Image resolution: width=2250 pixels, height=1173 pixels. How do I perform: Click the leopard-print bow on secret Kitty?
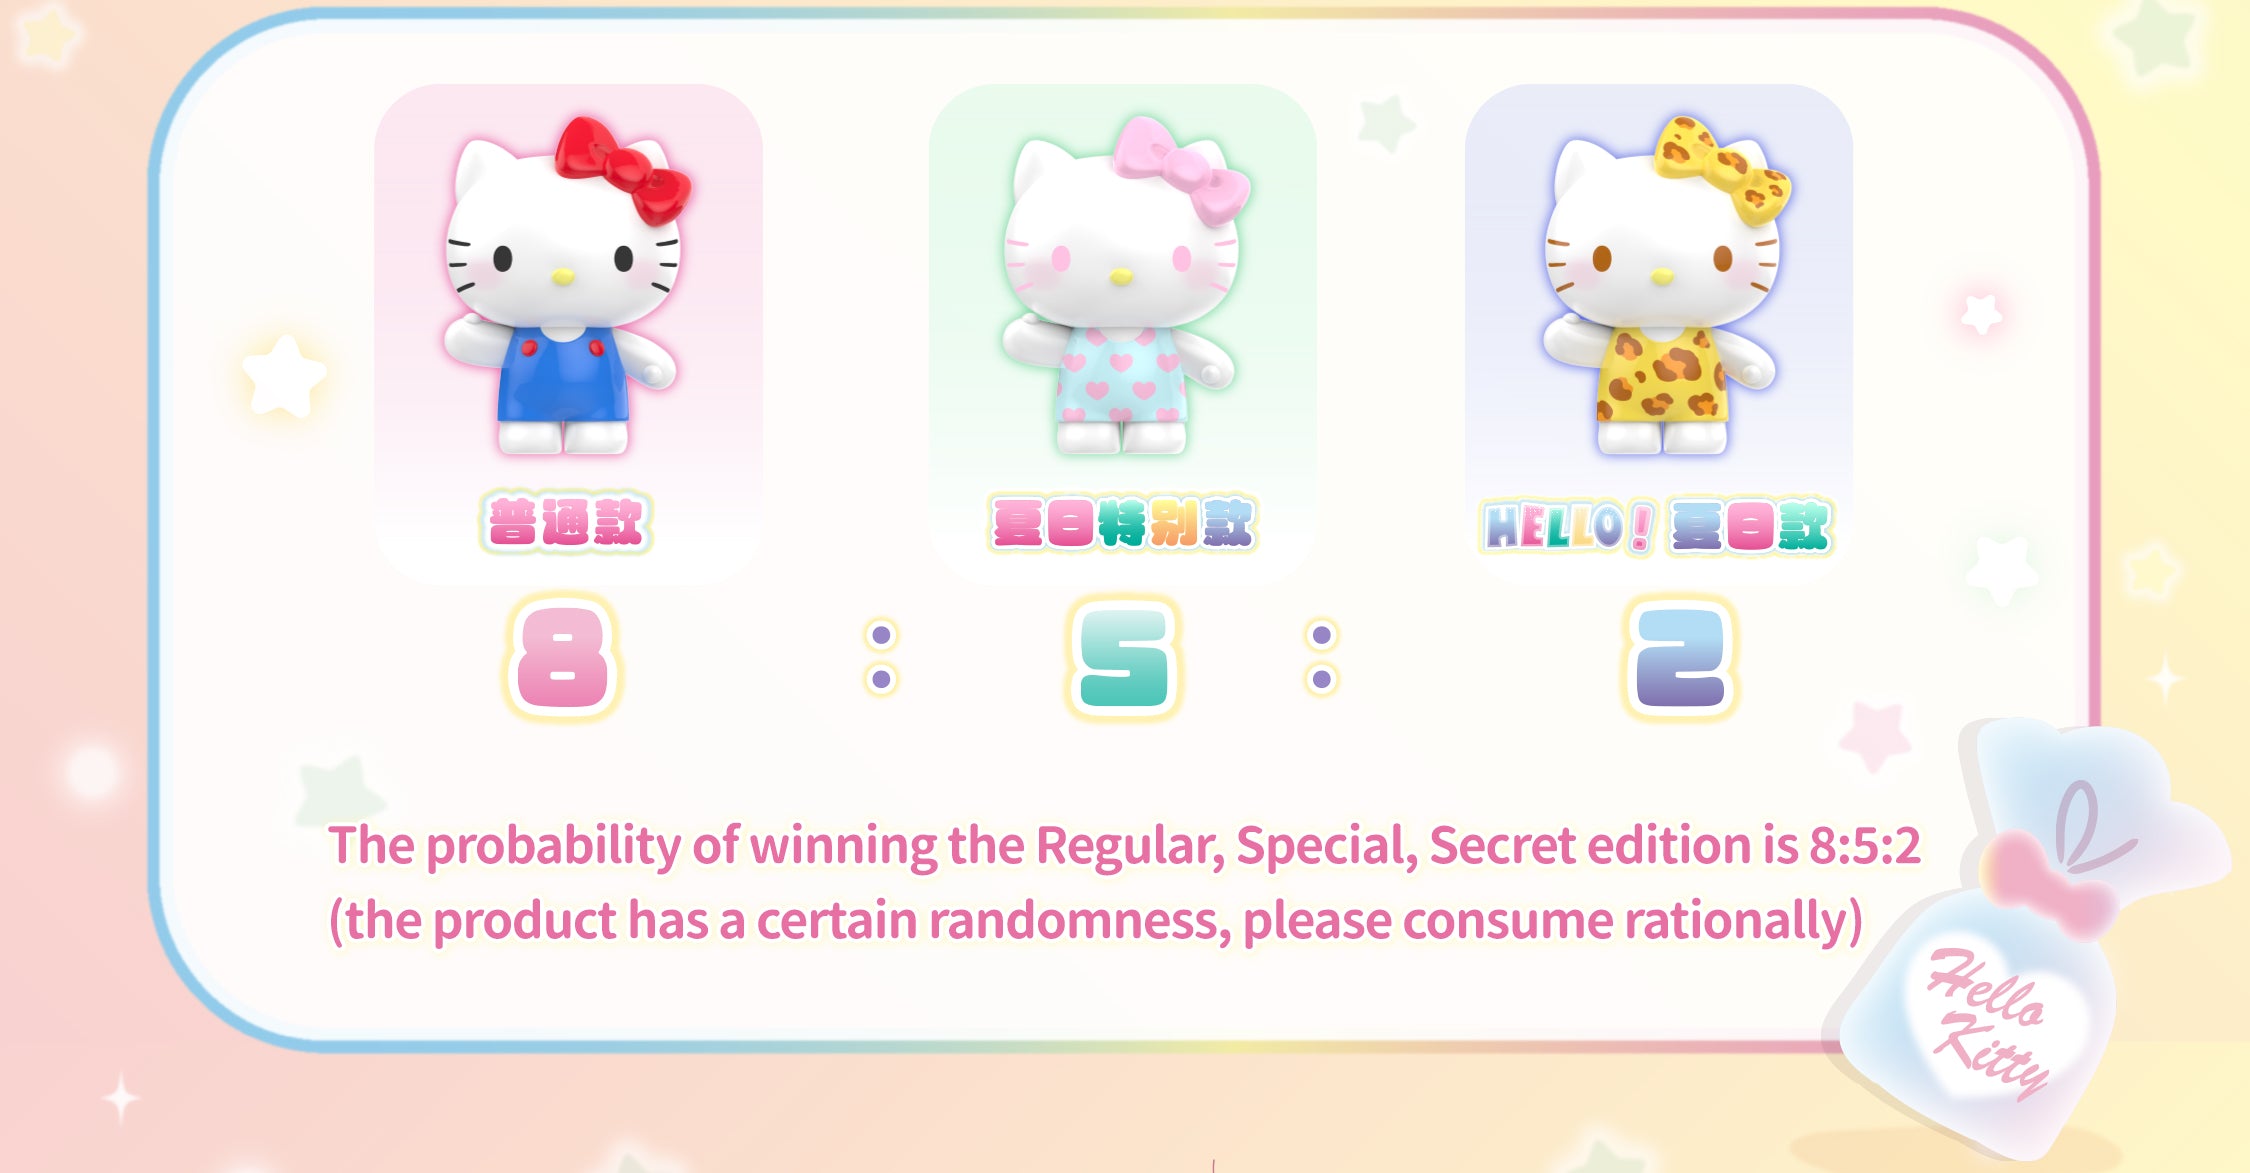(x=1722, y=170)
